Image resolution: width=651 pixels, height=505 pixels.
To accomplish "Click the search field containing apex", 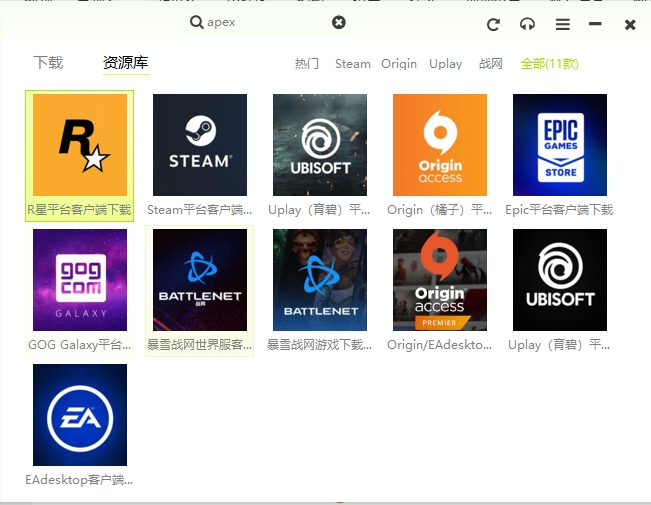I will pos(267,22).
